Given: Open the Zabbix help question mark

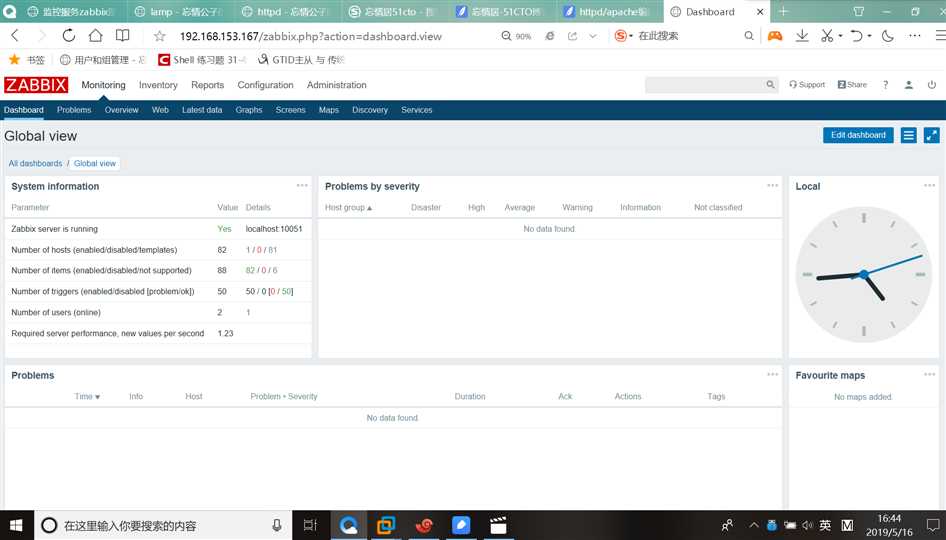Looking at the screenshot, I should (x=886, y=85).
